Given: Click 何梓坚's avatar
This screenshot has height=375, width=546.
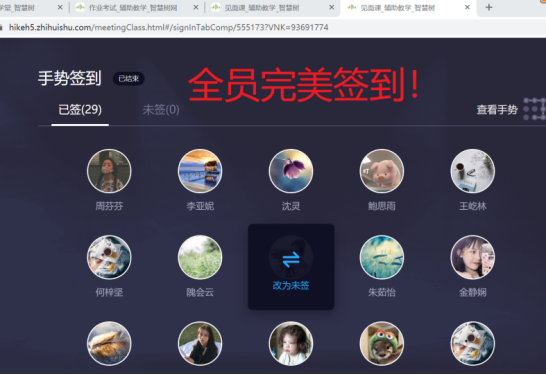Looking at the screenshot, I should [109, 257].
